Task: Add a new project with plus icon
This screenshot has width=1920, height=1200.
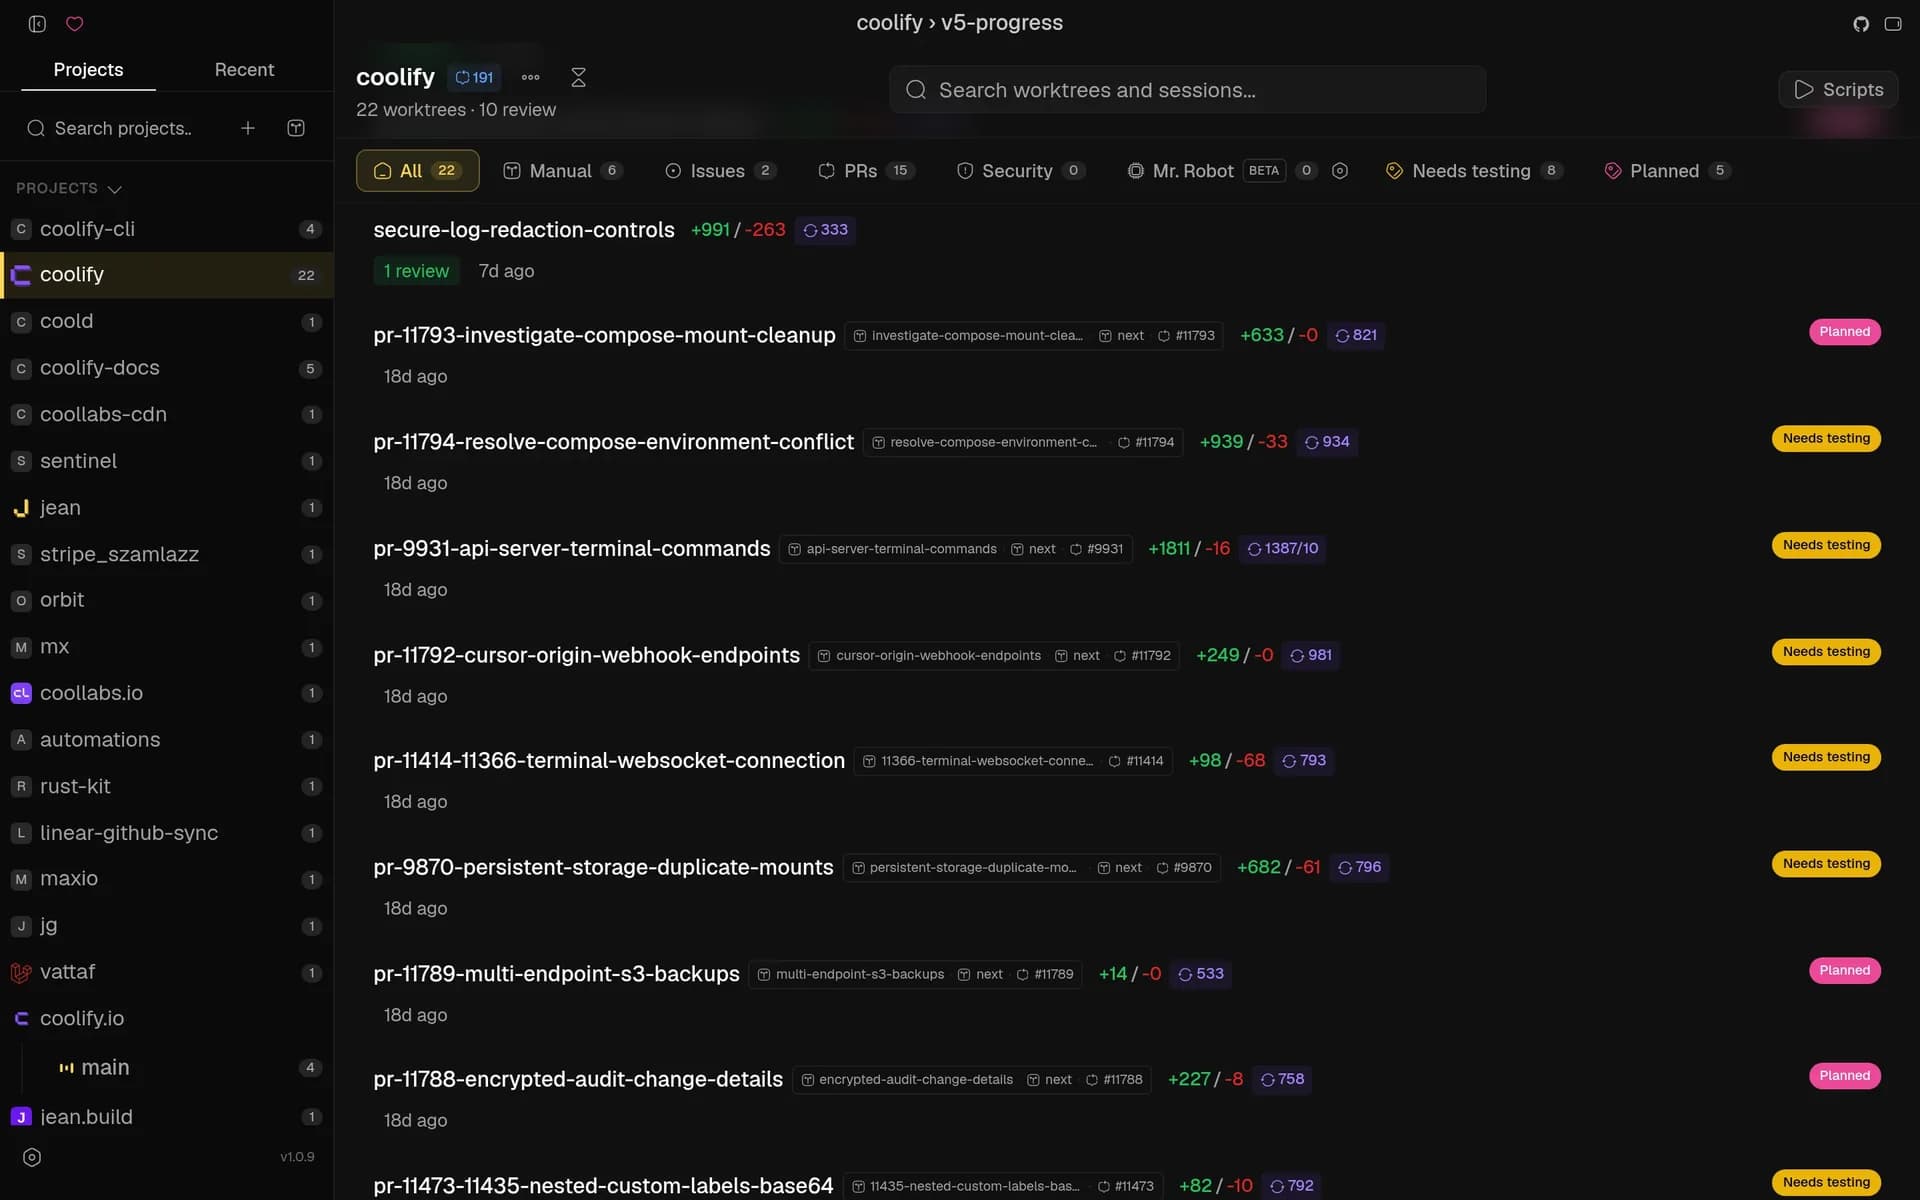Action: click(x=248, y=128)
